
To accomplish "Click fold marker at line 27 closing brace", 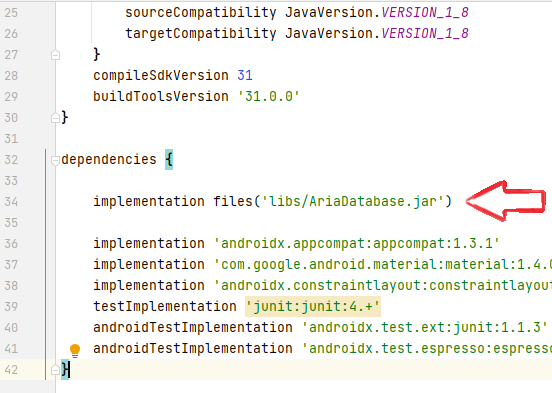I will coord(55,55).
